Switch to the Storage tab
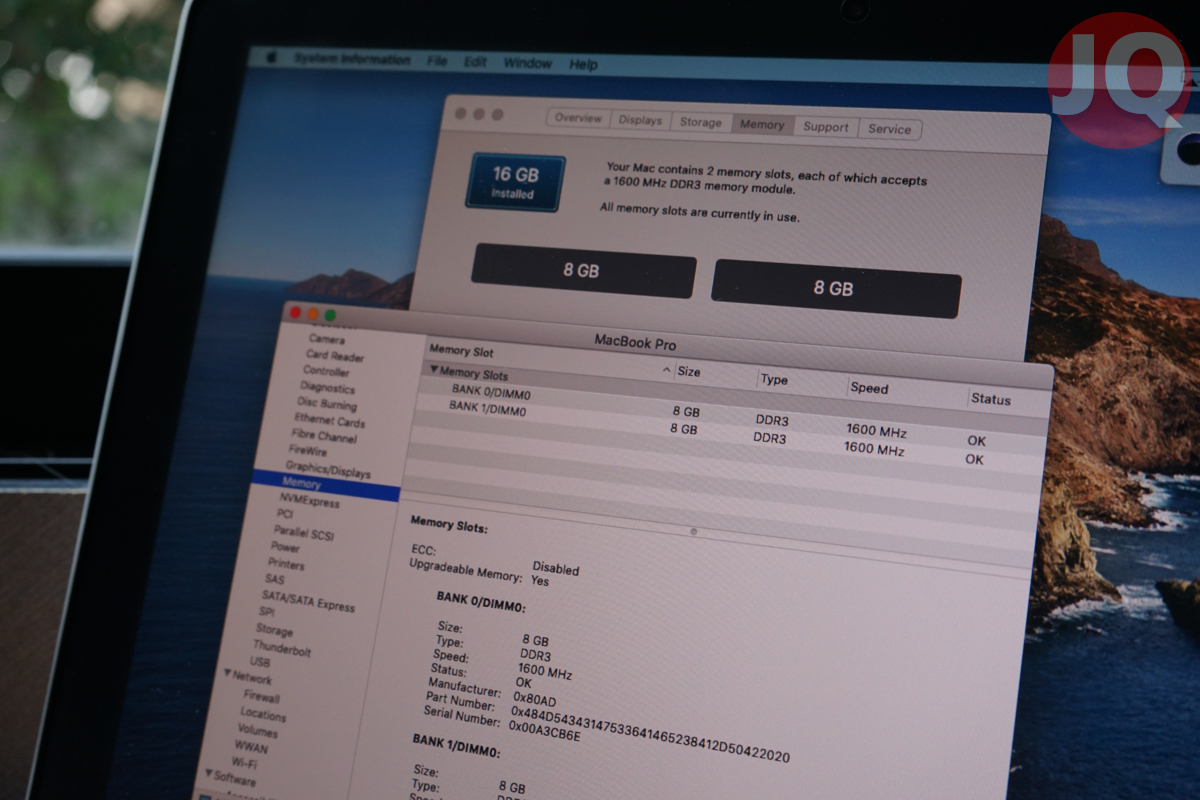This screenshot has height=800, width=1200. tap(700, 122)
